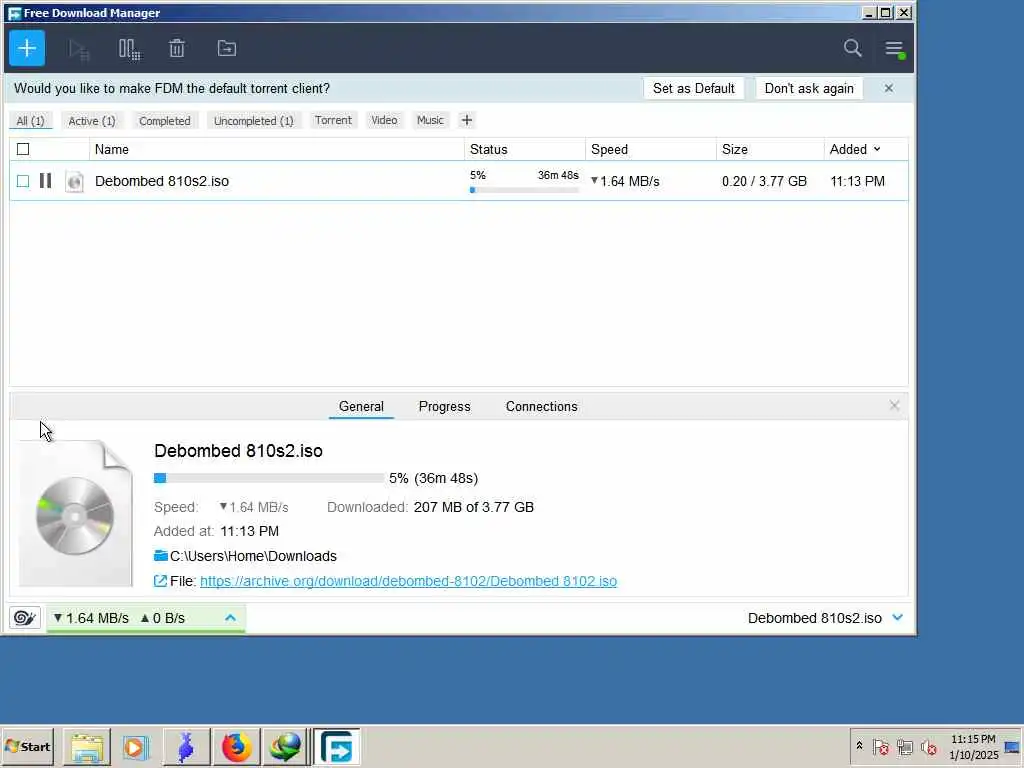Click the pause selected downloads toolbar icon
Image resolution: width=1024 pixels, height=768 pixels.
(129, 49)
